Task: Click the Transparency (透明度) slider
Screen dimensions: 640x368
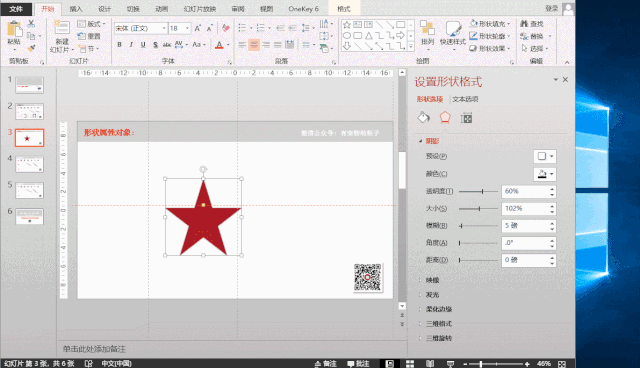Action: point(478,191)
